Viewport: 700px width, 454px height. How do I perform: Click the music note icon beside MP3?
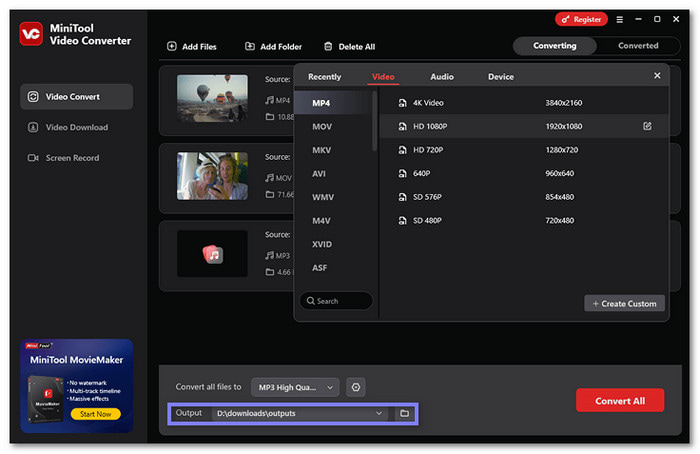[x=269, y=255]
